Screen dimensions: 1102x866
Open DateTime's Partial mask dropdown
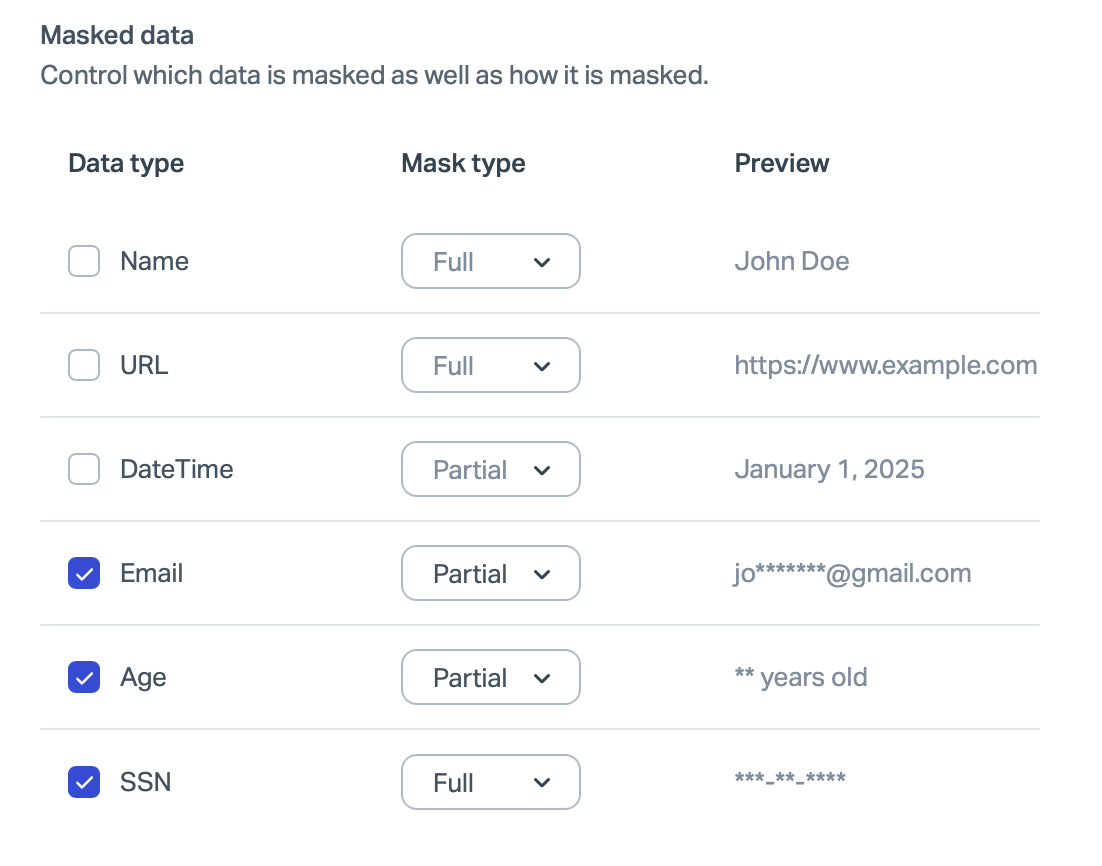[490, 470]
